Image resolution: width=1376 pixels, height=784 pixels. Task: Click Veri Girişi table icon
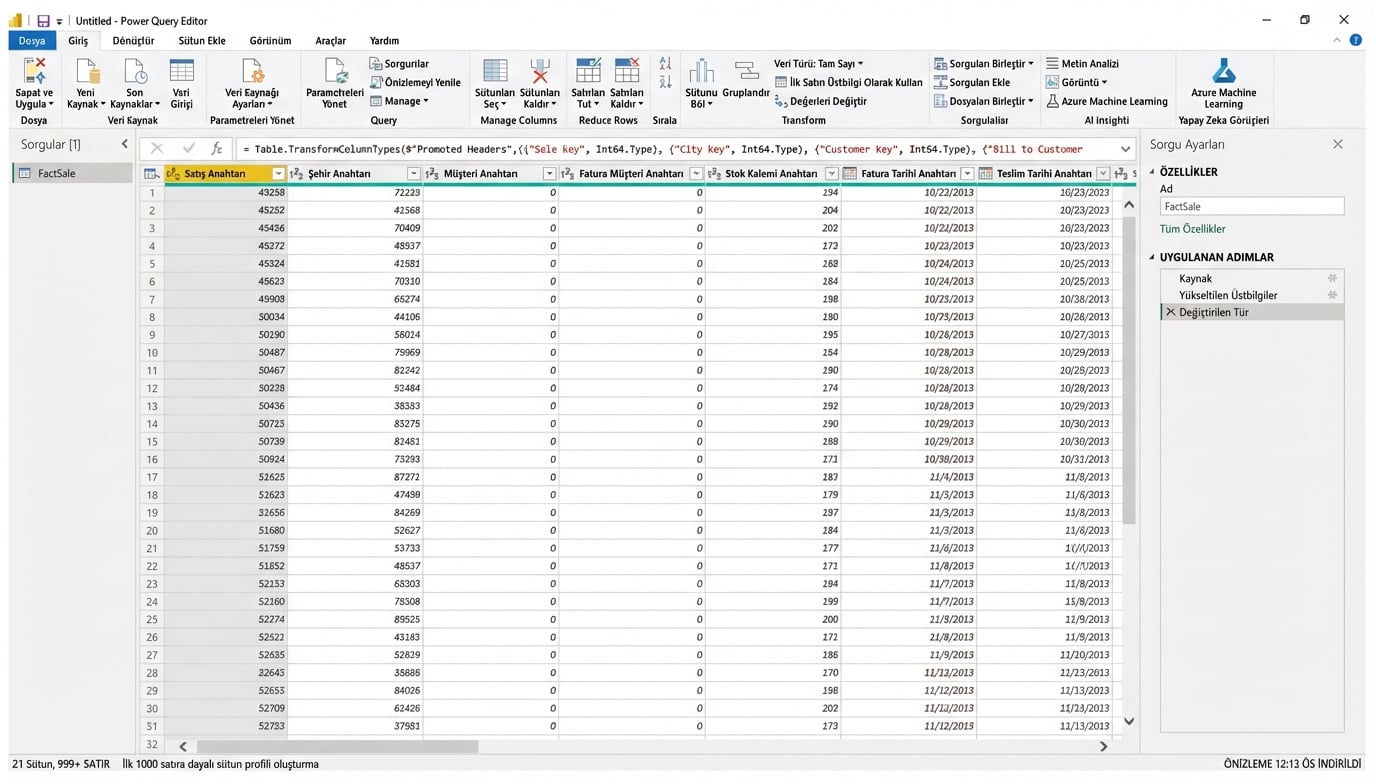(x=181, y=71)
